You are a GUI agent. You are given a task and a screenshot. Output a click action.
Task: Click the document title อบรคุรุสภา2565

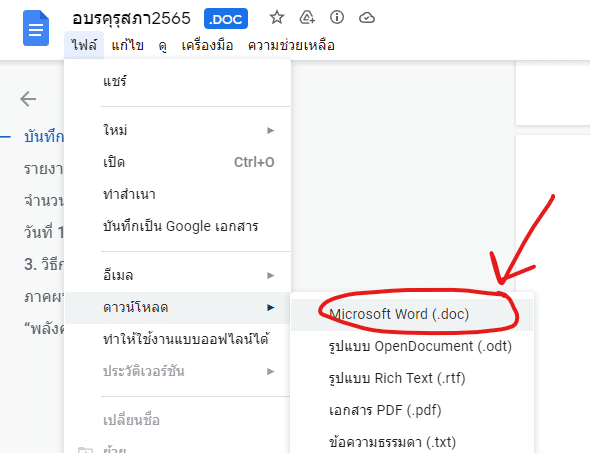131,18
